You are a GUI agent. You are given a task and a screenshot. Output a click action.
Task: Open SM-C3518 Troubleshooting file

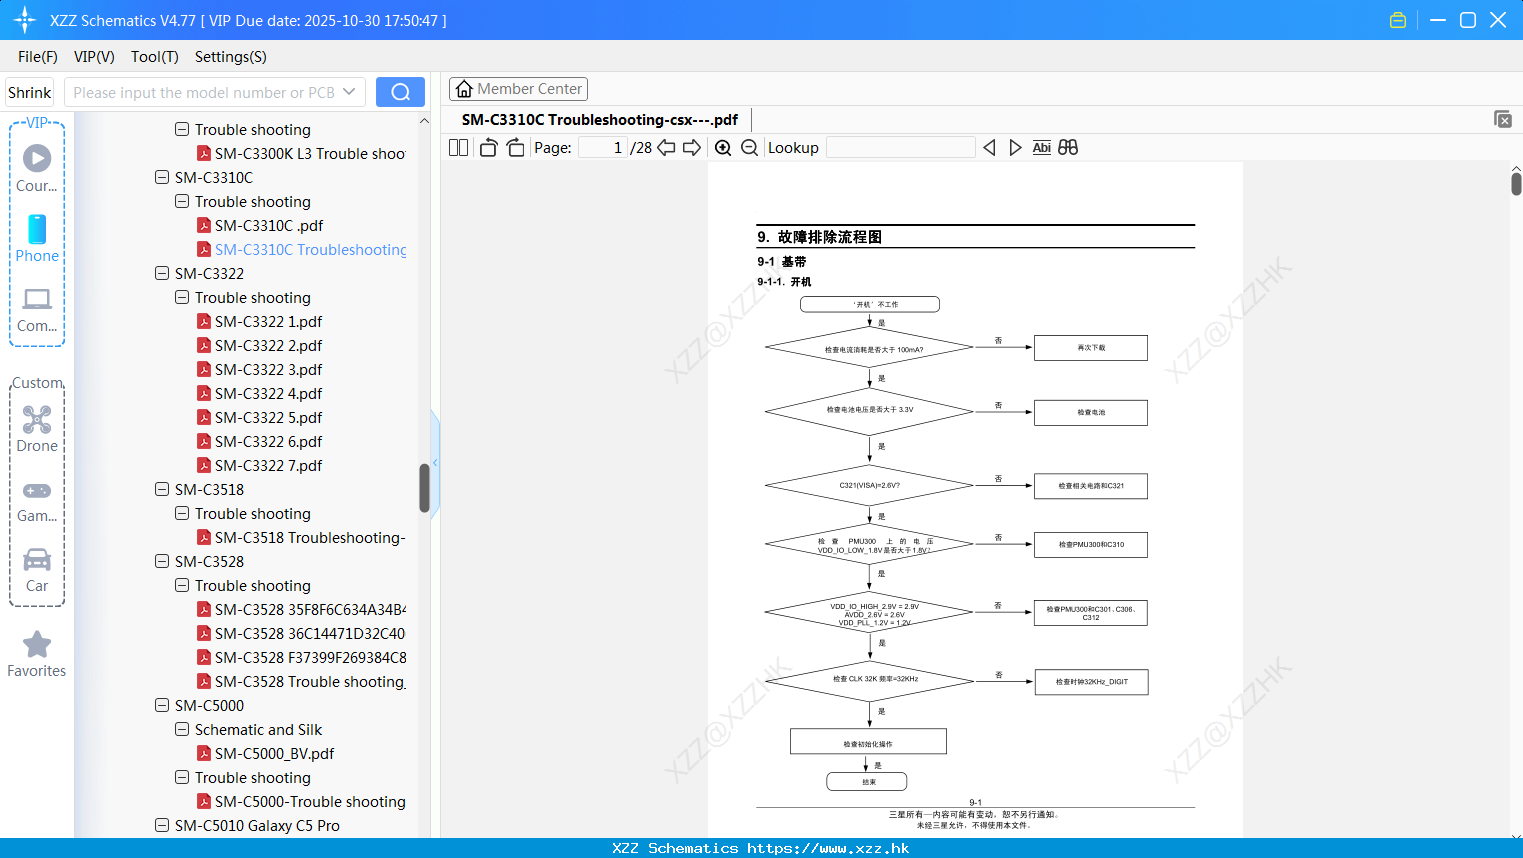coord(310,537)
